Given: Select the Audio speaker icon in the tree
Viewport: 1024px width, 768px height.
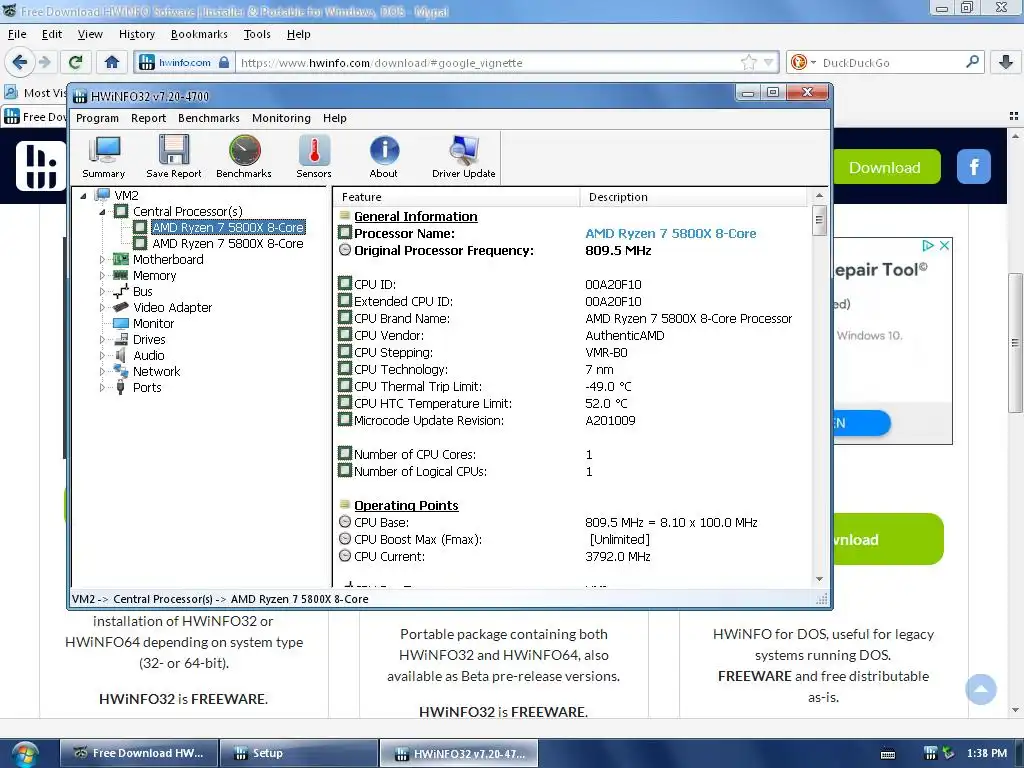Looking at the screenshot, I should tap(120, 355).
